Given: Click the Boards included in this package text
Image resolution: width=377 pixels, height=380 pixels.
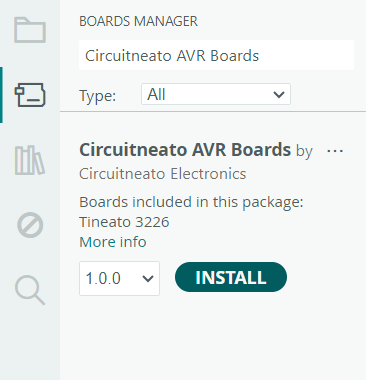Looking at the screenshot, I should click(191, 202).
